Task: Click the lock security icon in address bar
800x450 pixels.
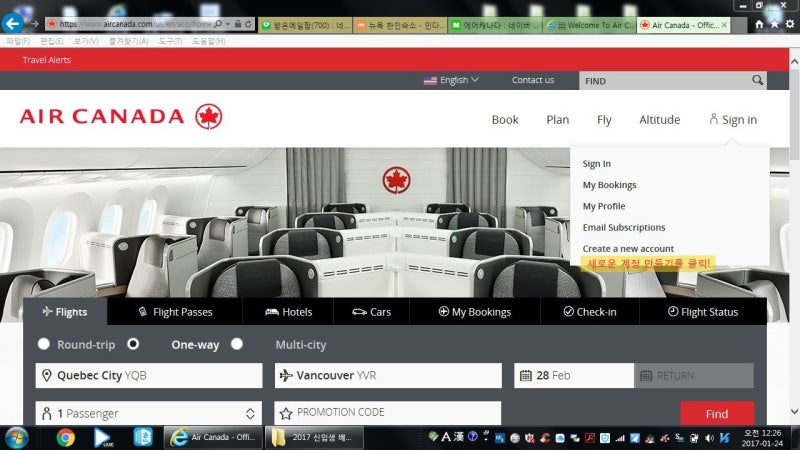Action: (x=238, y=24)
